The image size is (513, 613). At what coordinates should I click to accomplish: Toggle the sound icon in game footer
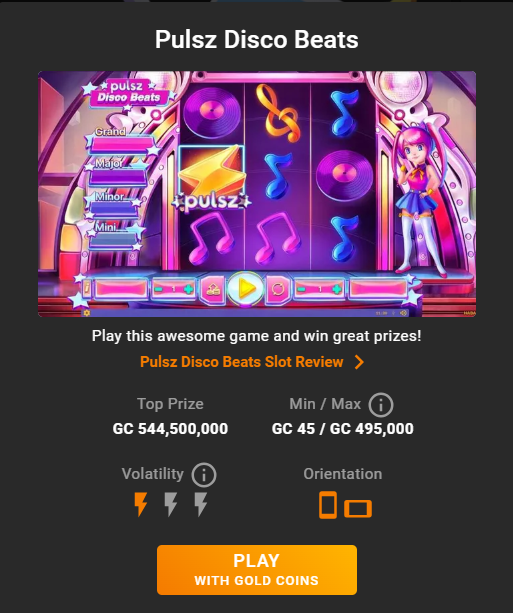point(403,313)
